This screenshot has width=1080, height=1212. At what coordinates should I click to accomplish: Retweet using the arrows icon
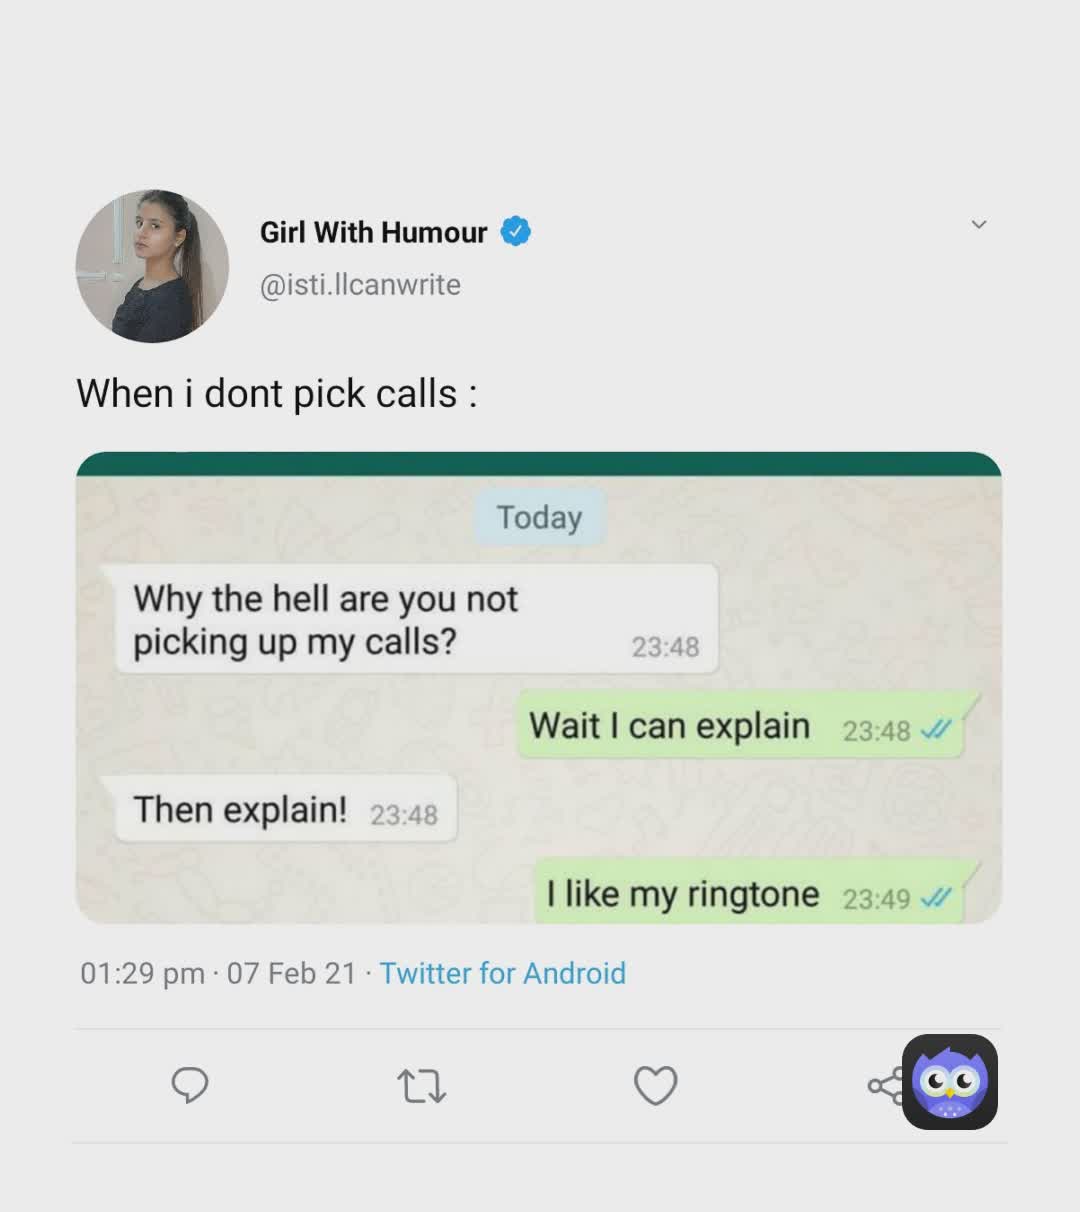click(x=421, y=1086)
